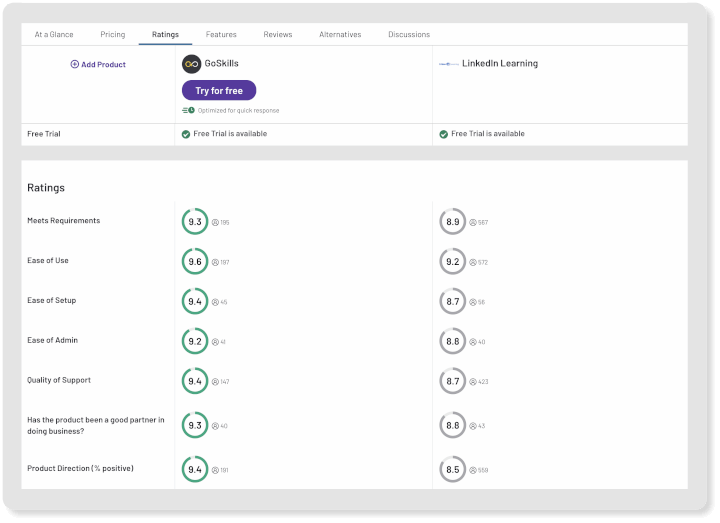Click the Ease of Use row label
Viewport: 720px width, 523px height.
[x=48, y=260]
